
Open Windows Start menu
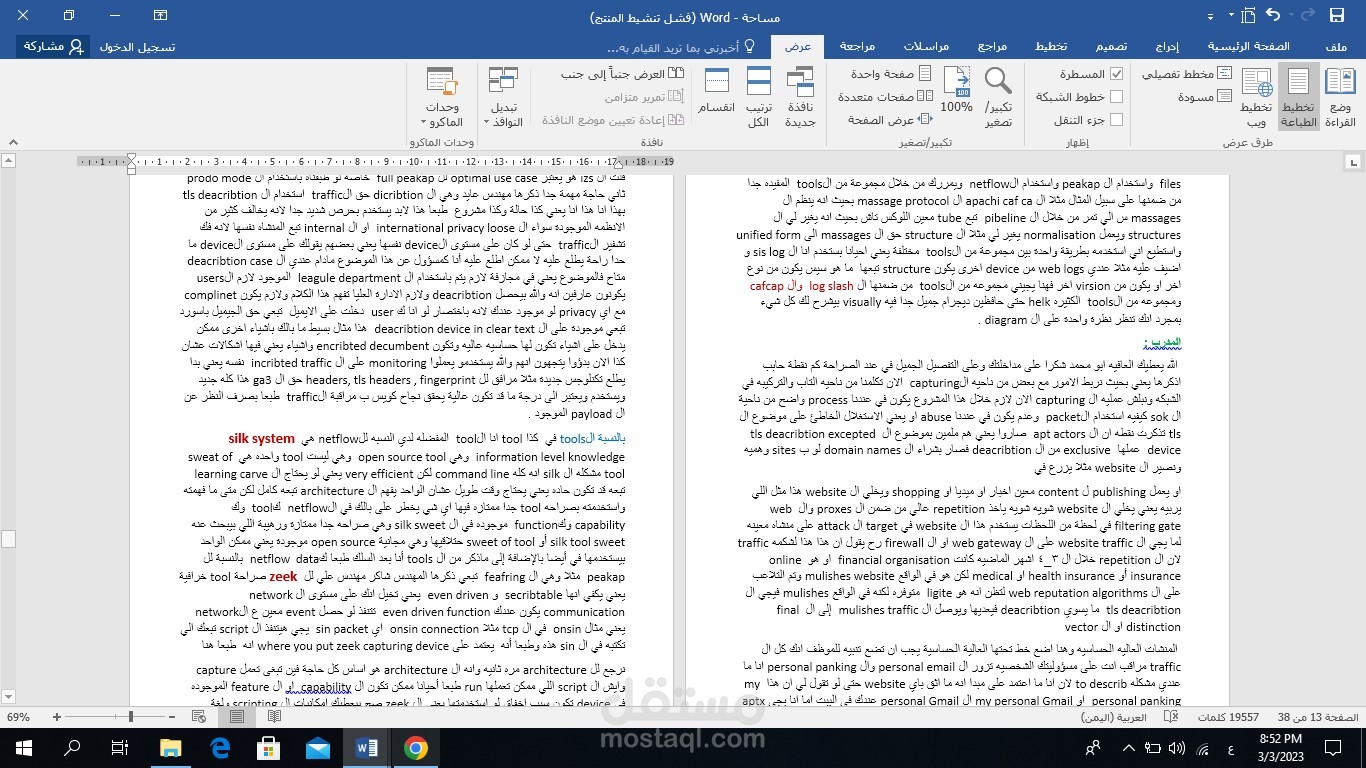click(23, 747)
